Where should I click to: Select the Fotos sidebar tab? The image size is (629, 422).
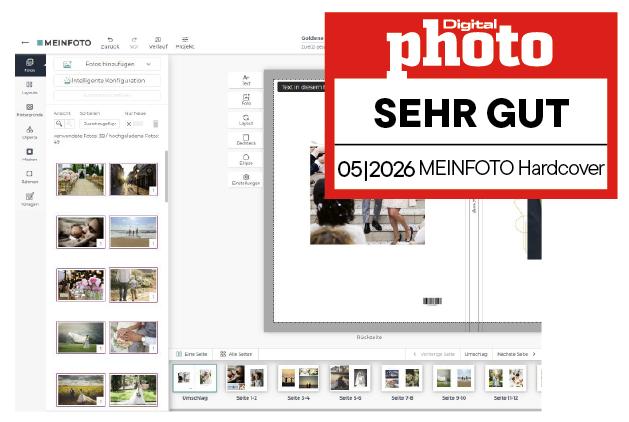click(x=30, y=65)
